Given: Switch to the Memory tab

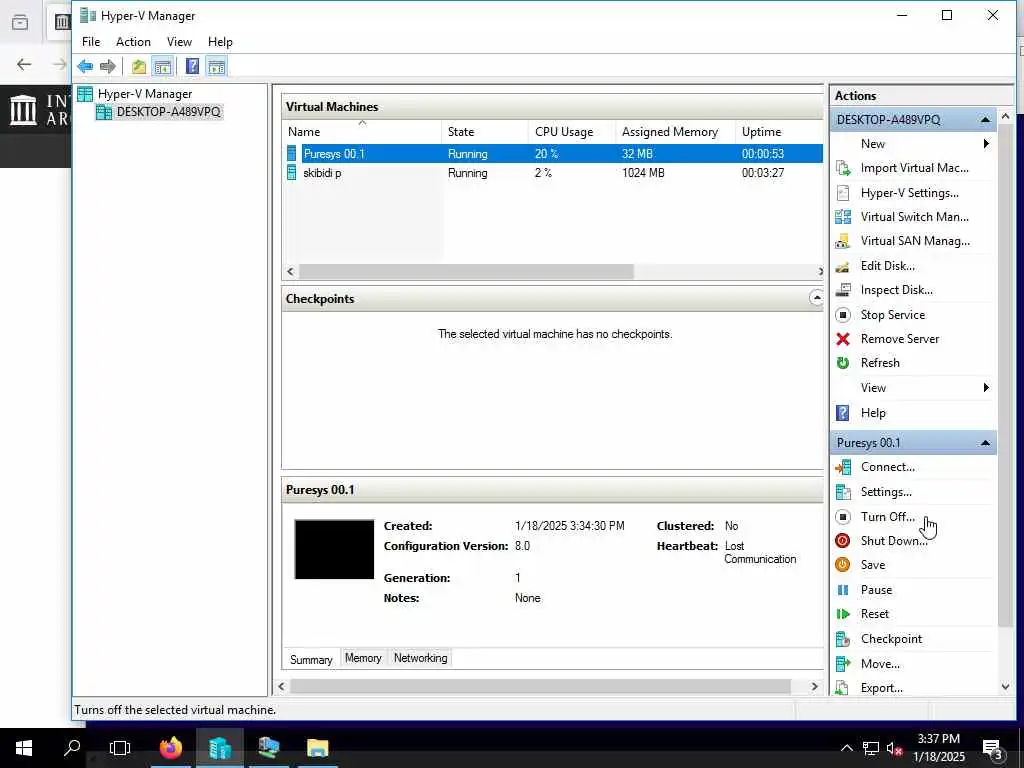Looking at the screenshot, I should point(363,658).
